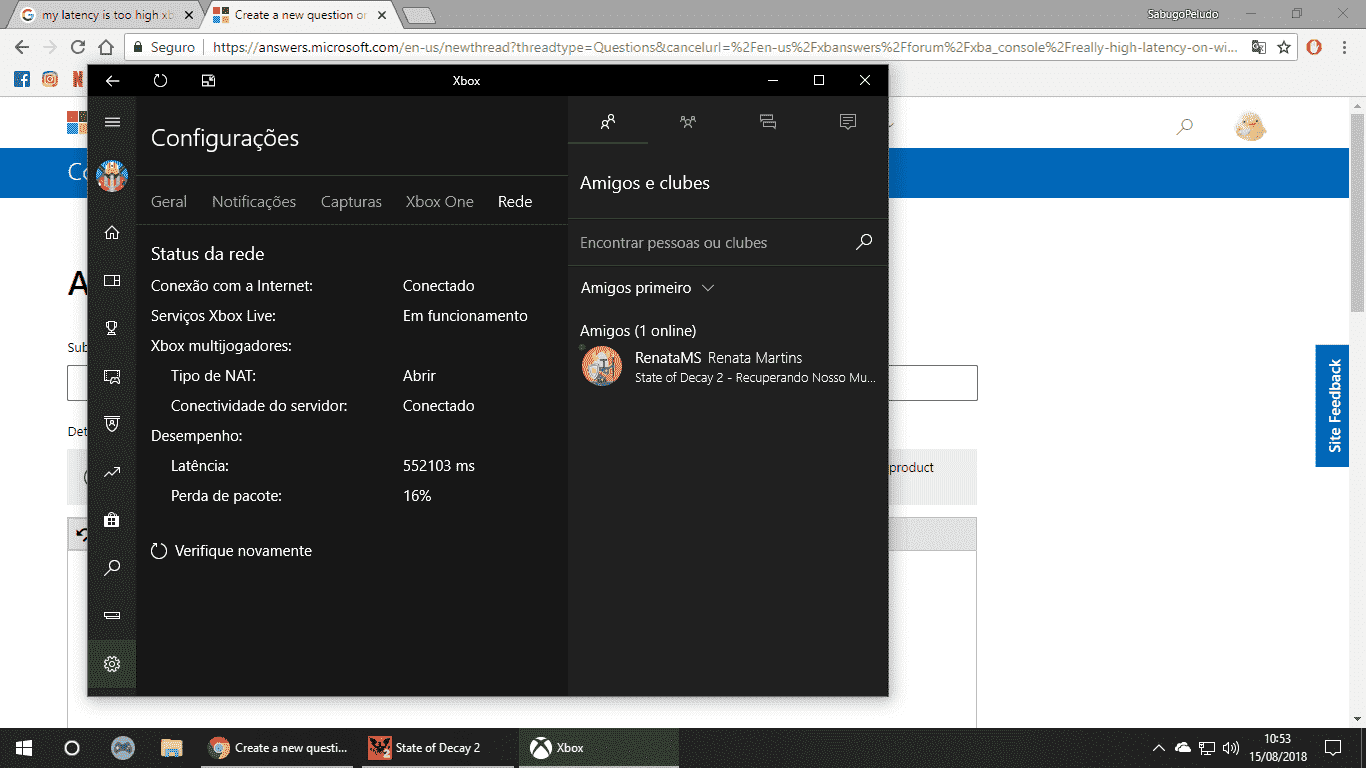Click the Tipo de NAT value Abrir

(x=419, y=376)
